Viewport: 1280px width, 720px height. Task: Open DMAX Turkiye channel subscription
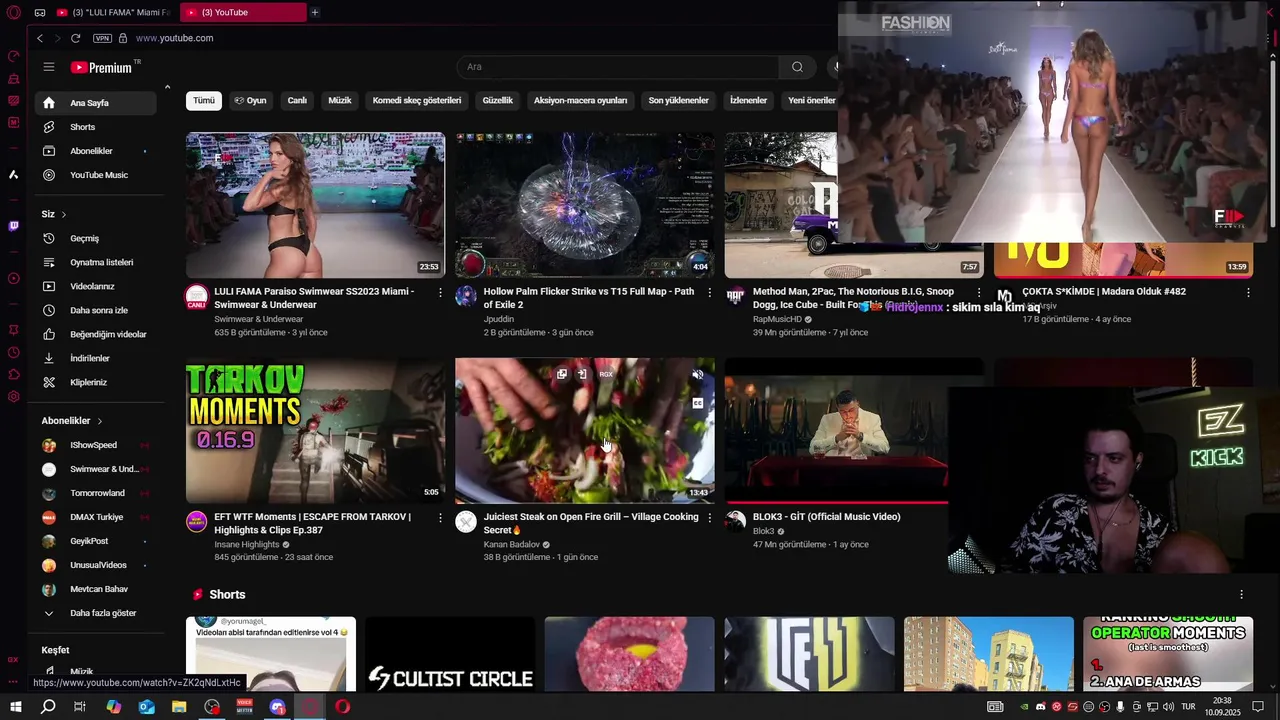[x=95, y=517]
